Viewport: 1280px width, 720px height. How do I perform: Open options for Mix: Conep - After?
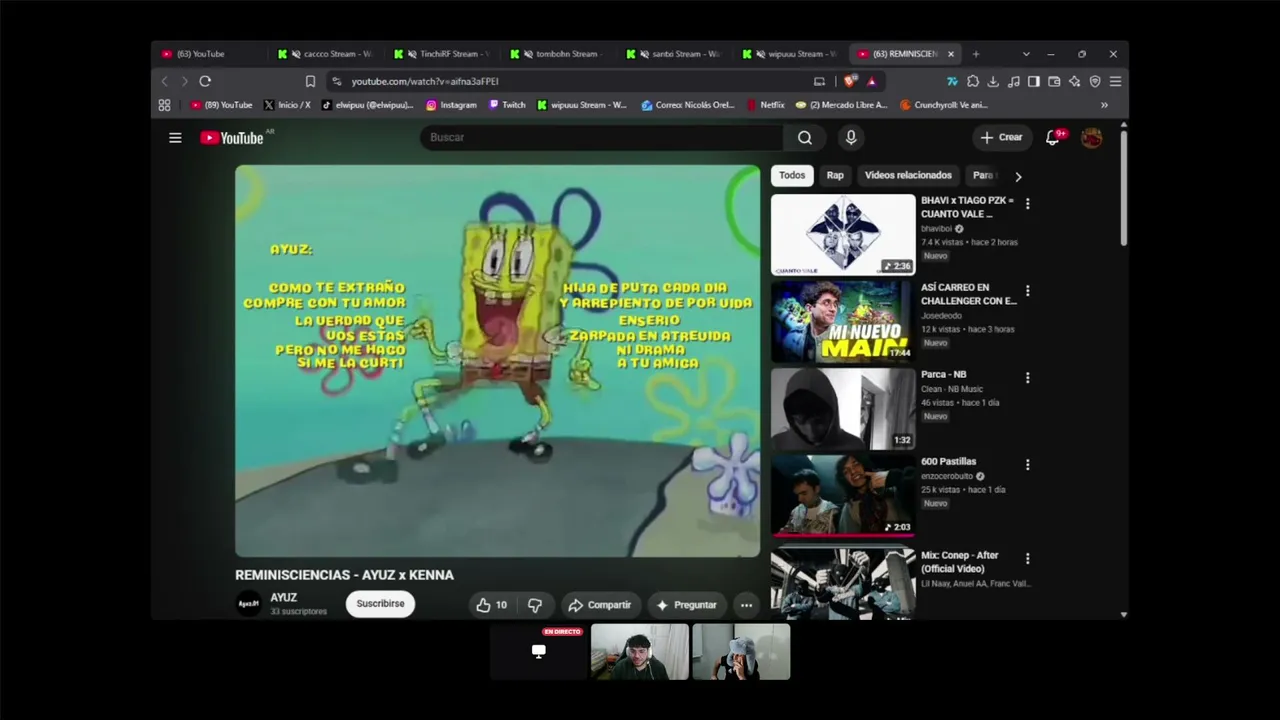click(x=1027, y=559)
